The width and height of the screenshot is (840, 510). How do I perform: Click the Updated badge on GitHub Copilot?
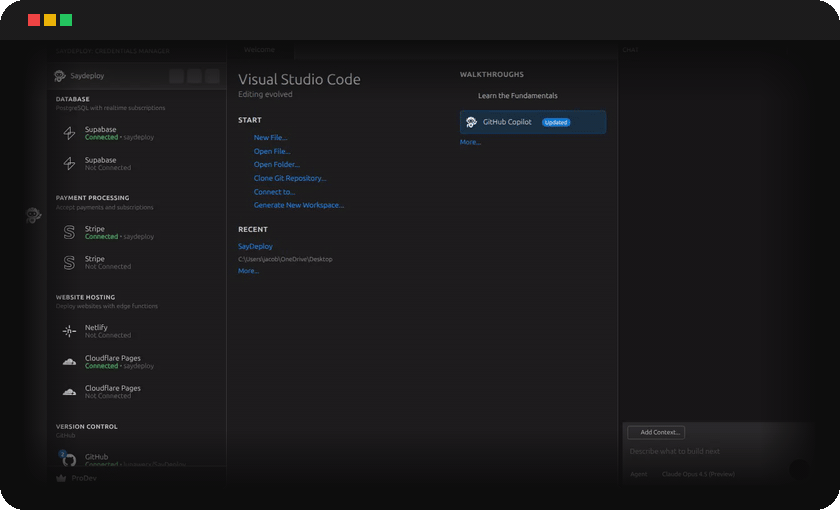click(556, 123)
